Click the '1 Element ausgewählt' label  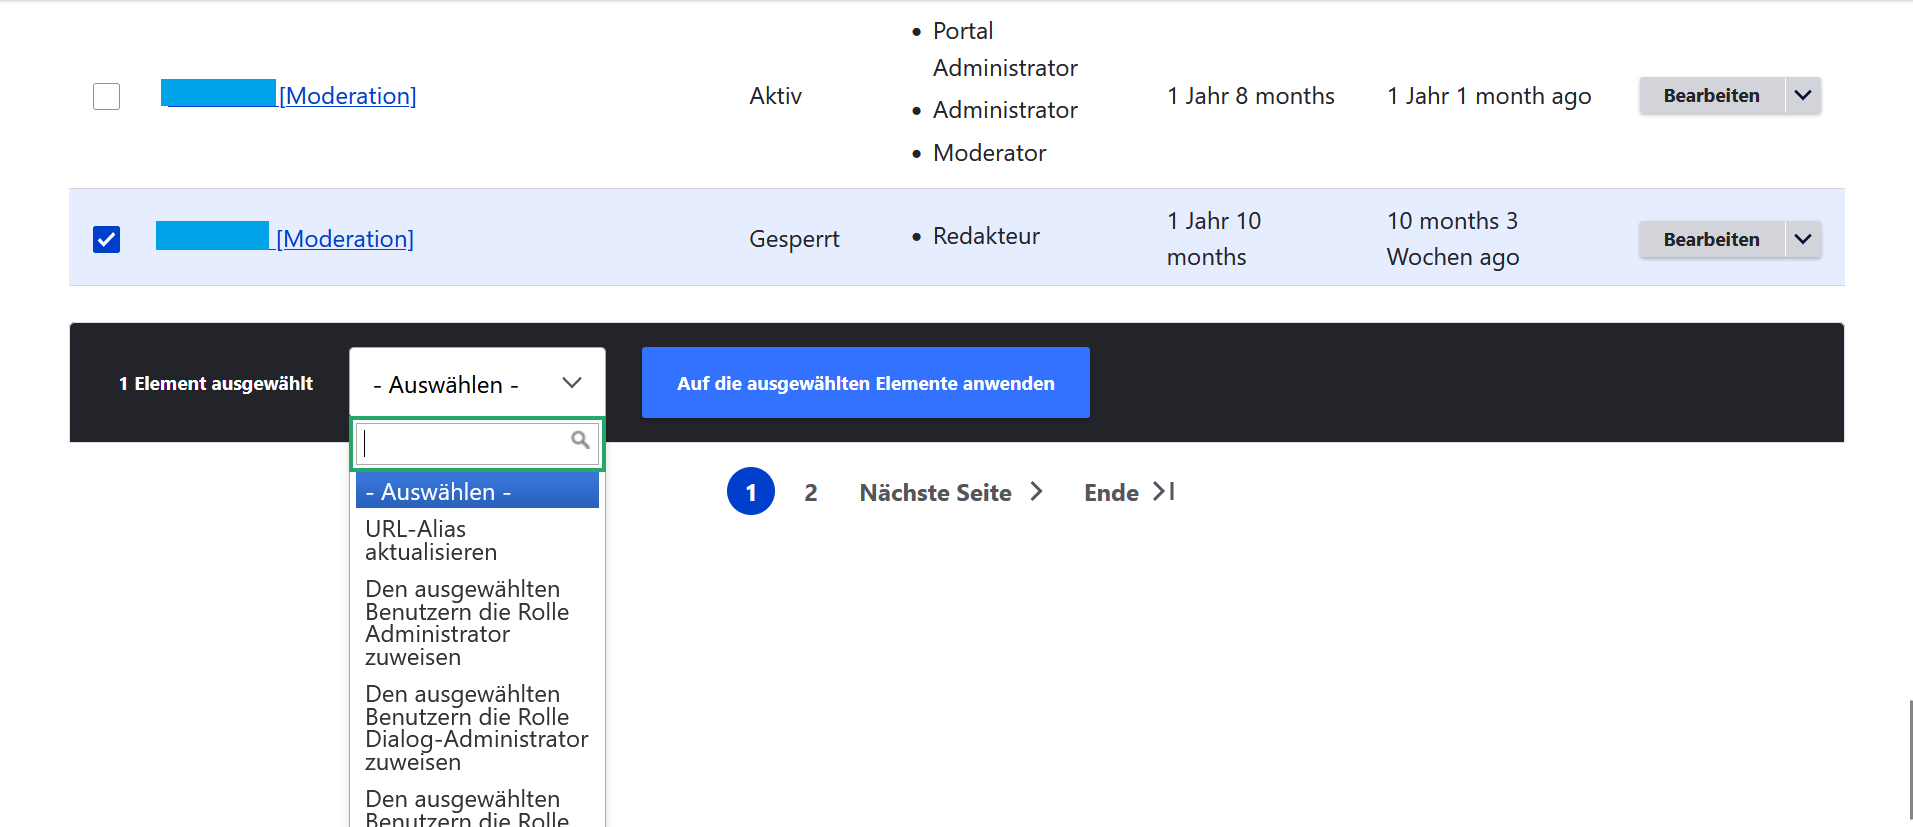tap(216, 384)
